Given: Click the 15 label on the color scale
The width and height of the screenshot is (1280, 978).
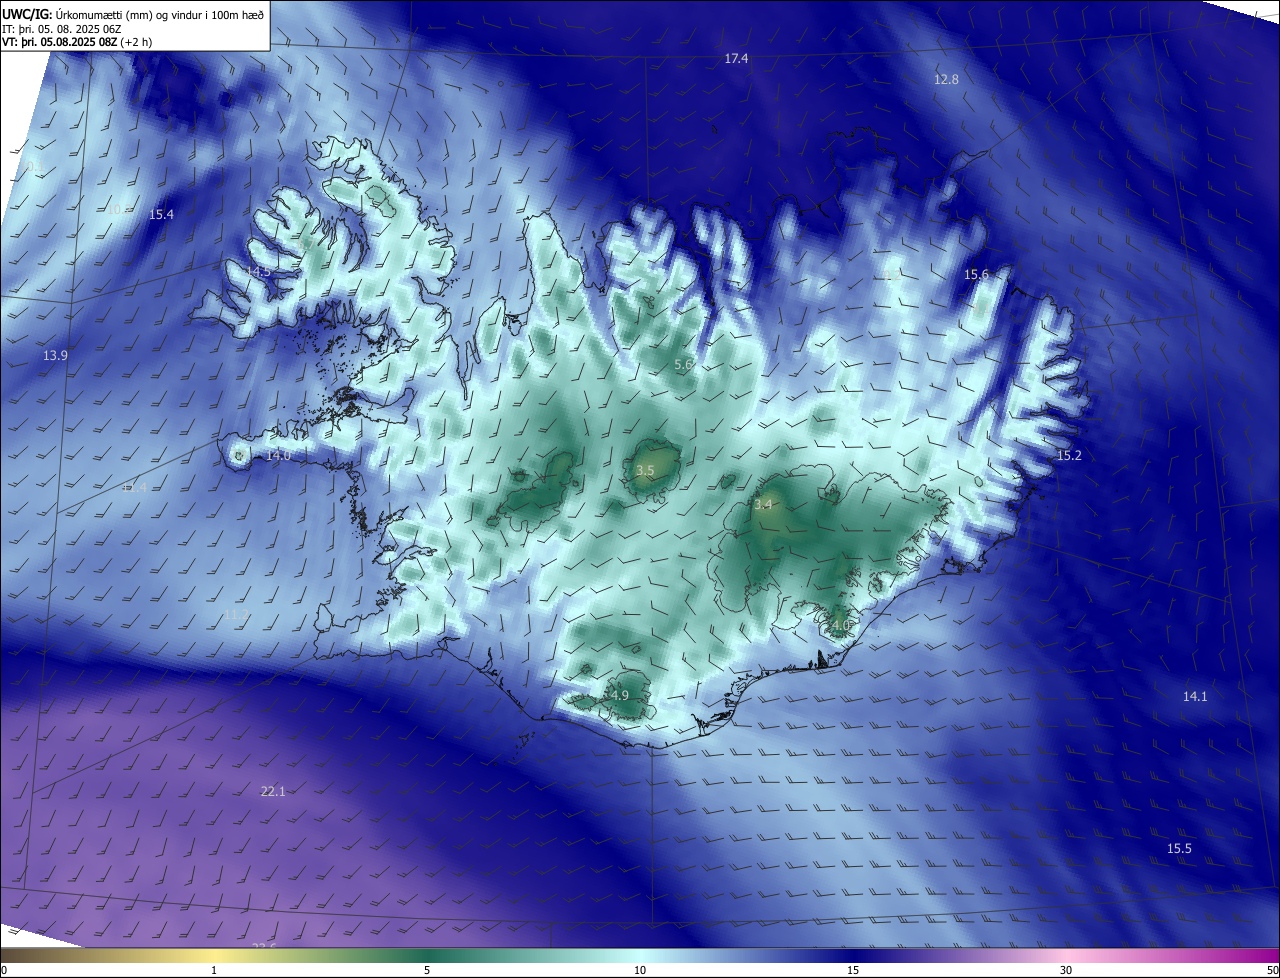Looking at the screenshot, I should [853, 970].
